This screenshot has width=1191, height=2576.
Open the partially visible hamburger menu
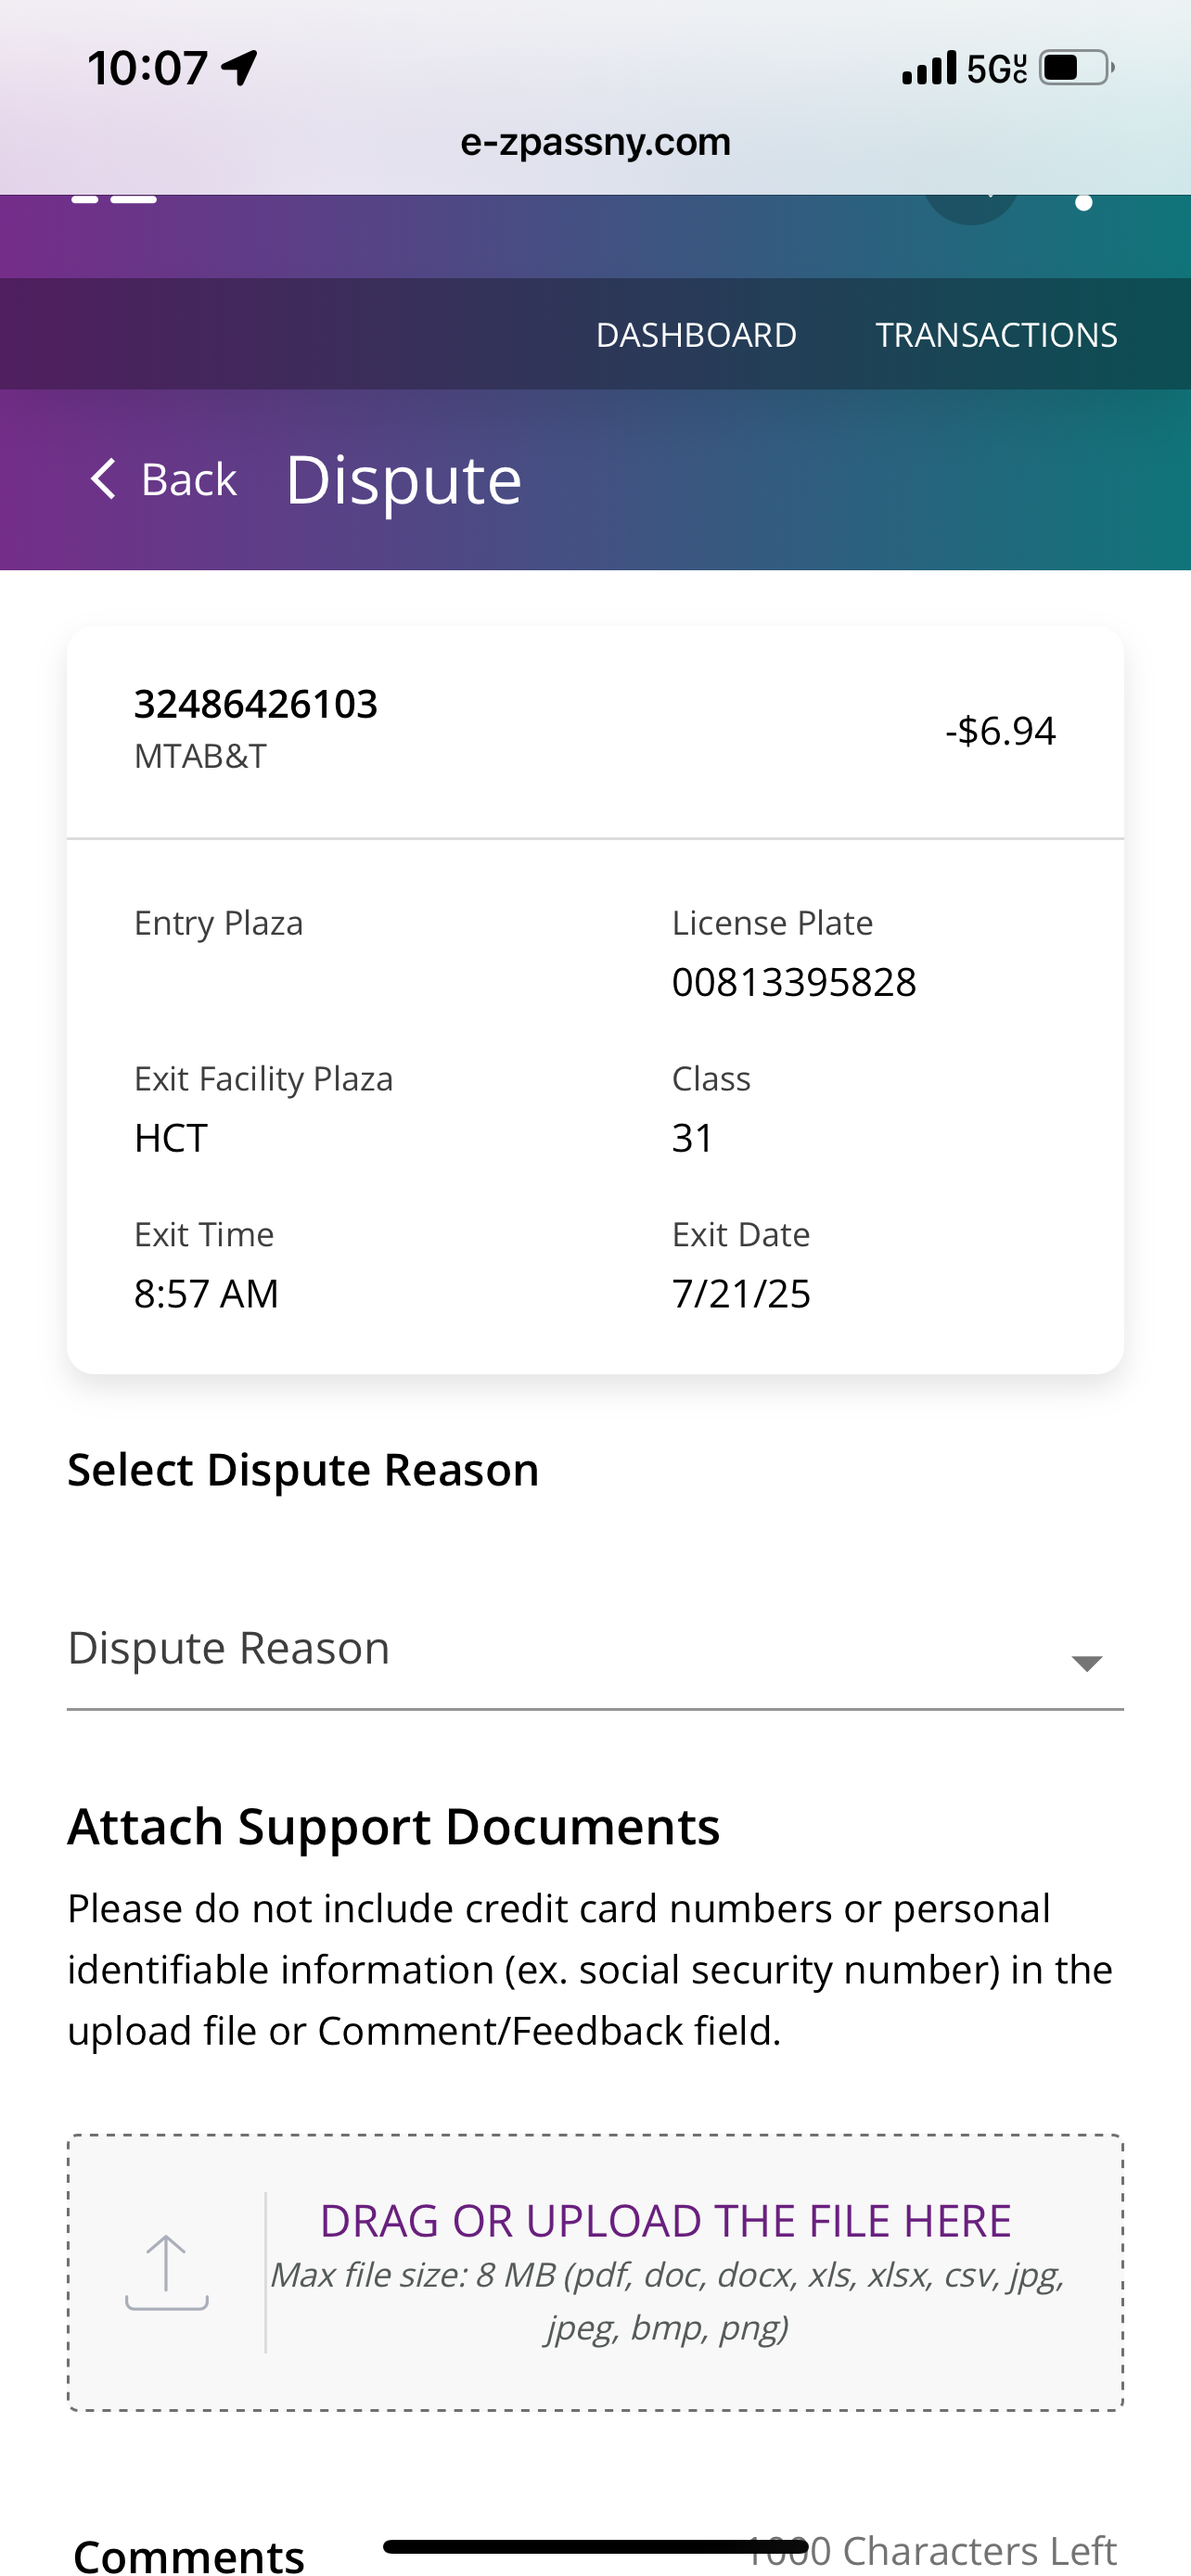point(114,199)
